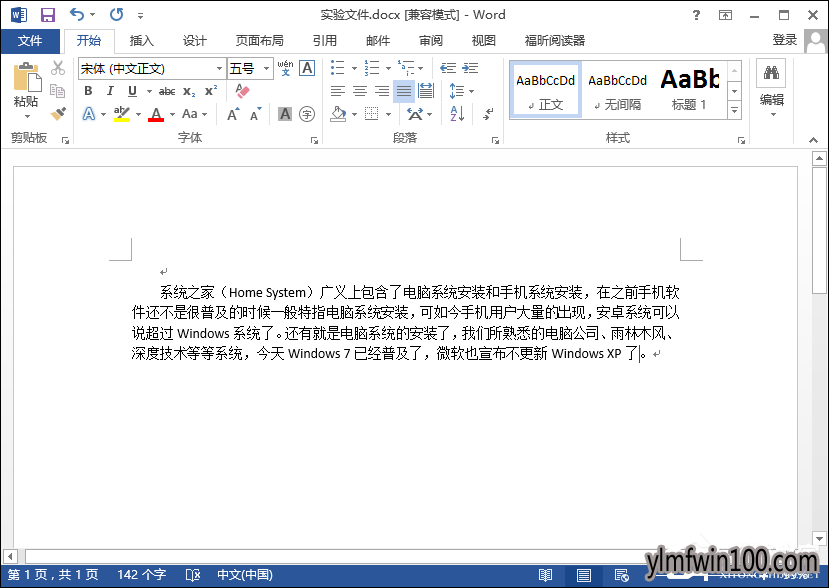829x588 pixels.
Task: Expand the underline style dropdown arrow
Action: tap(149, 91)
